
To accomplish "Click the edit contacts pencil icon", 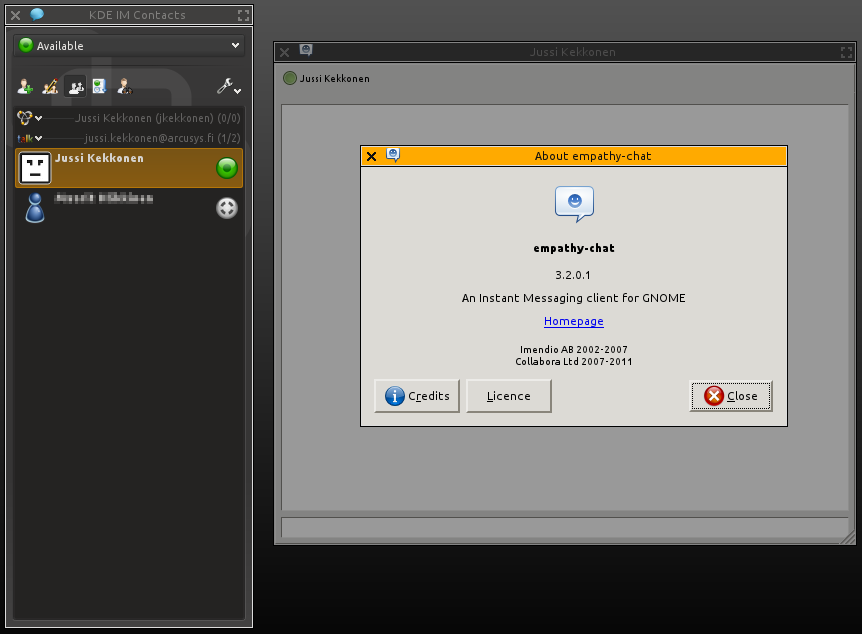I will tap(50, 86).
